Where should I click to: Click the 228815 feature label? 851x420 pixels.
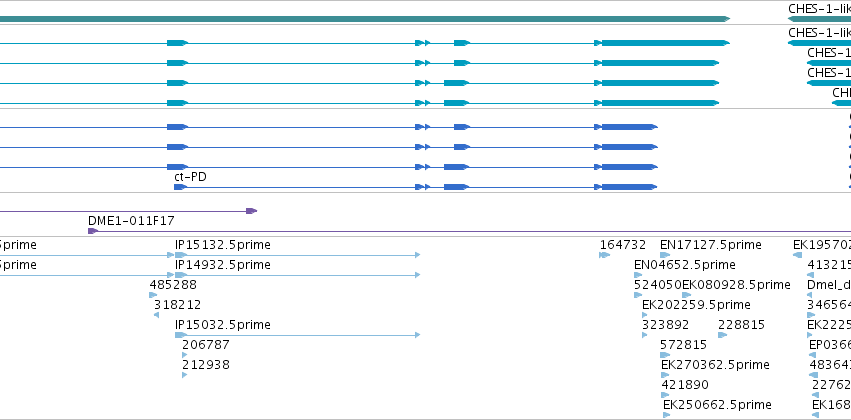coord(741,324)
